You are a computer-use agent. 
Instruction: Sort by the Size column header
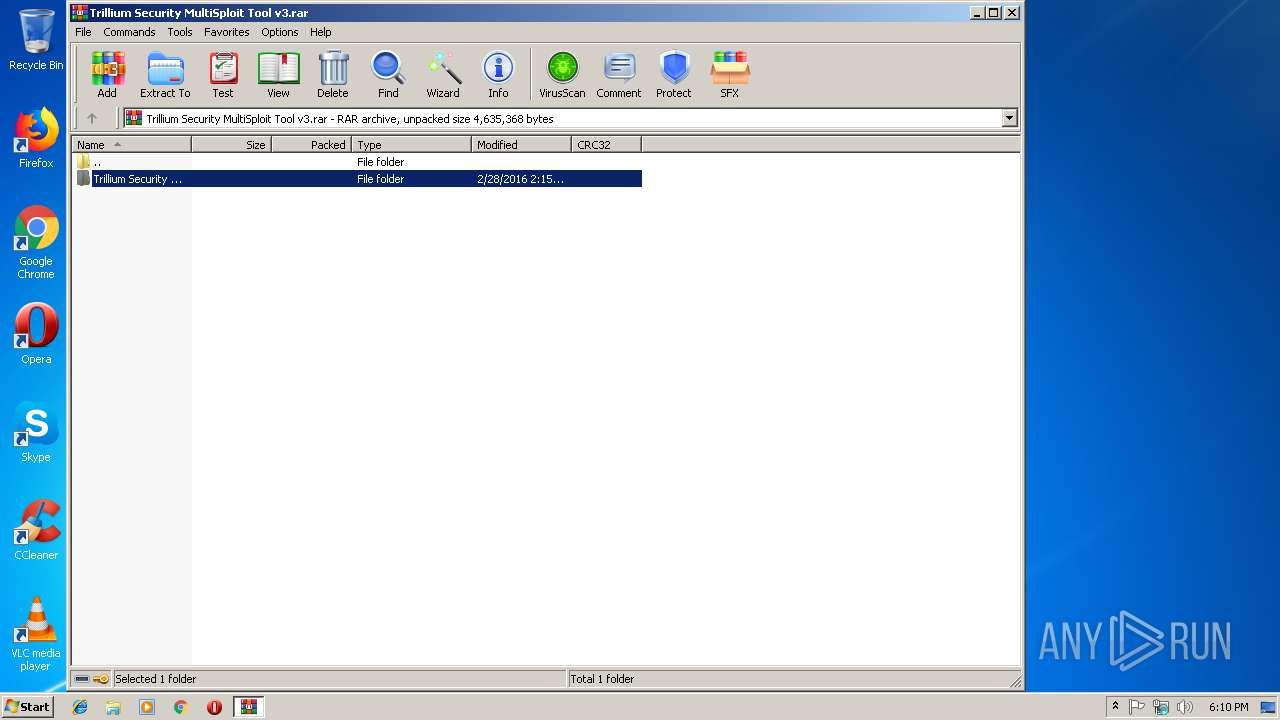click(x=231, y=145)
